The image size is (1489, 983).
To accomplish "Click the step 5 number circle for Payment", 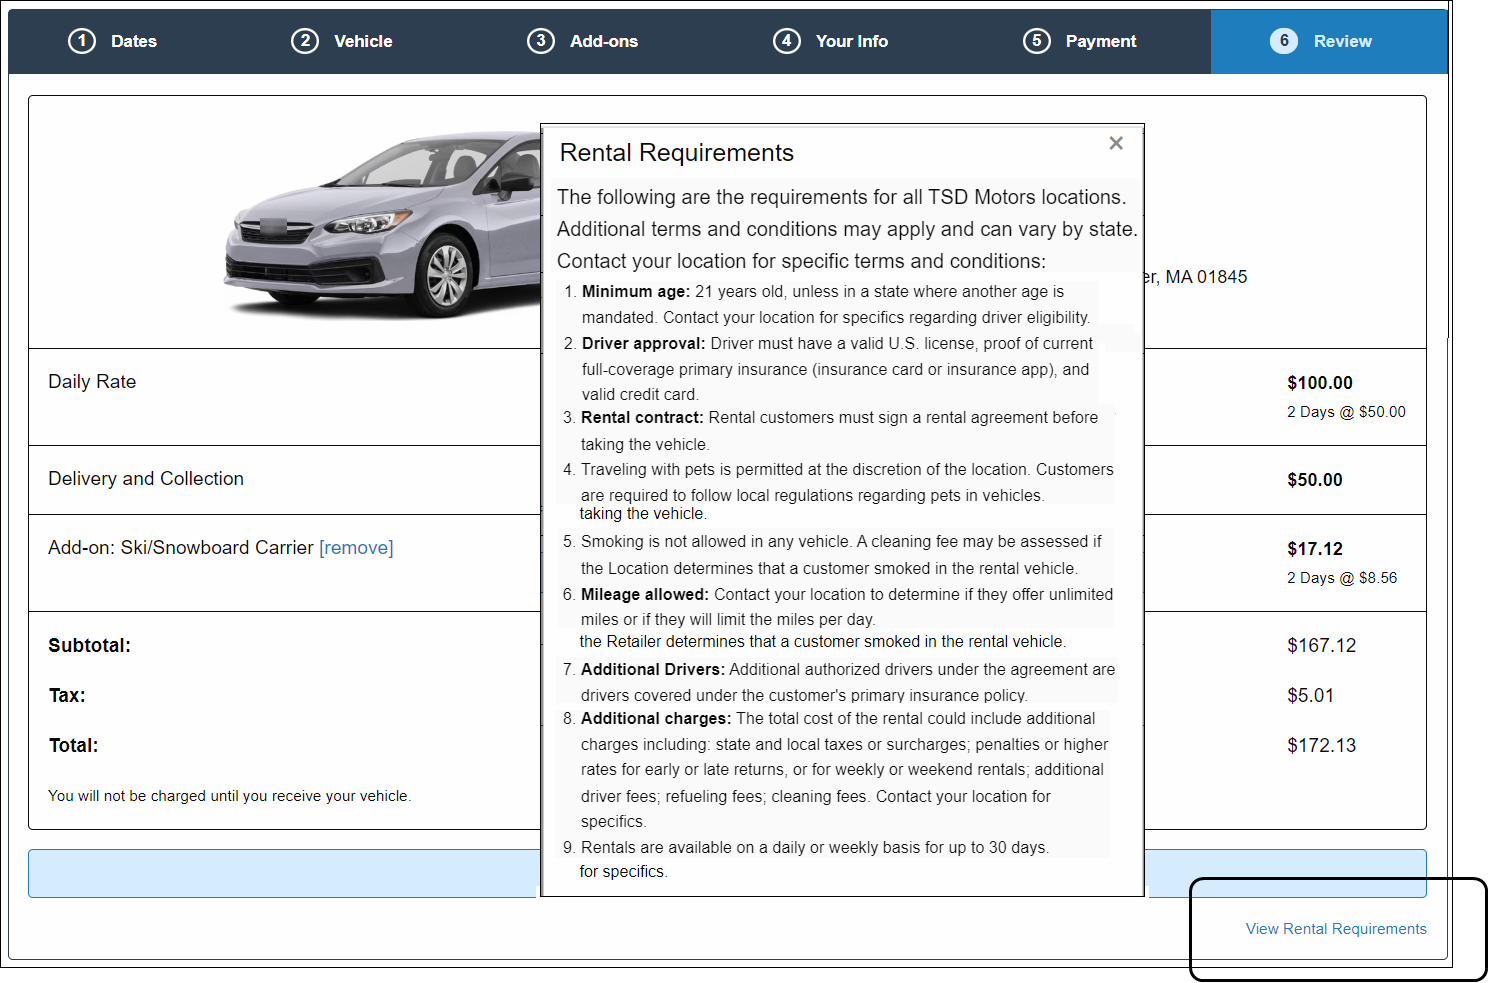I will click(1037, 41).
